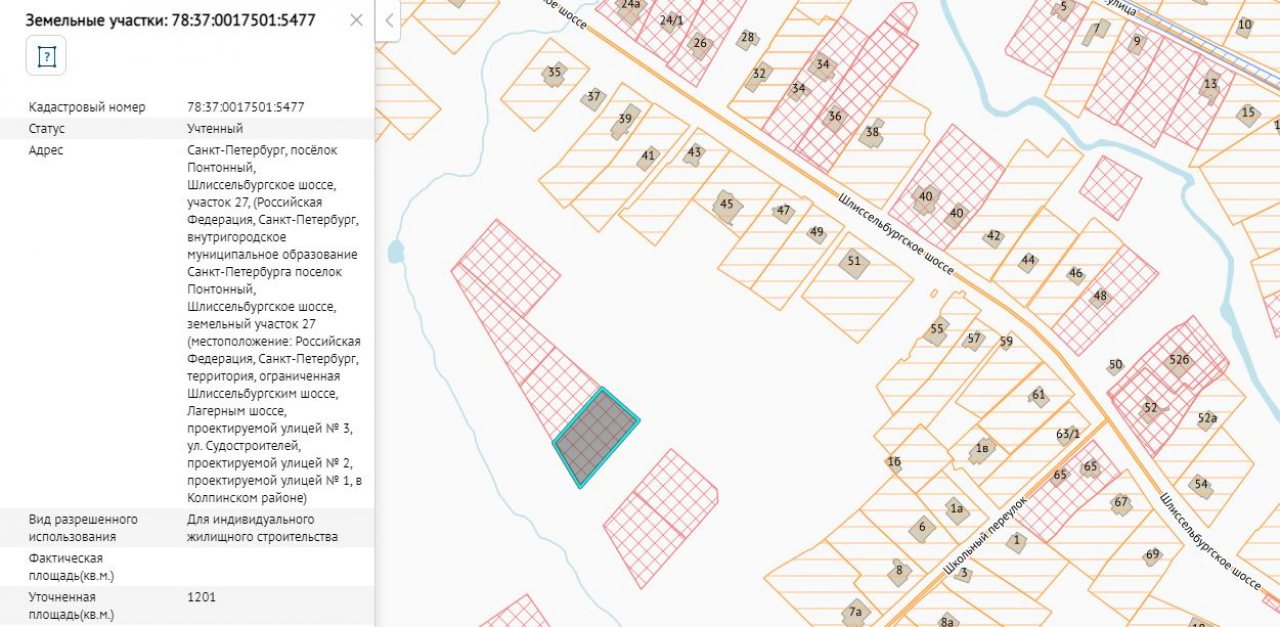Click the small blue pond on the map
Image resolution: width=1280 pixels, height=627 pixels.
[395, 250]
